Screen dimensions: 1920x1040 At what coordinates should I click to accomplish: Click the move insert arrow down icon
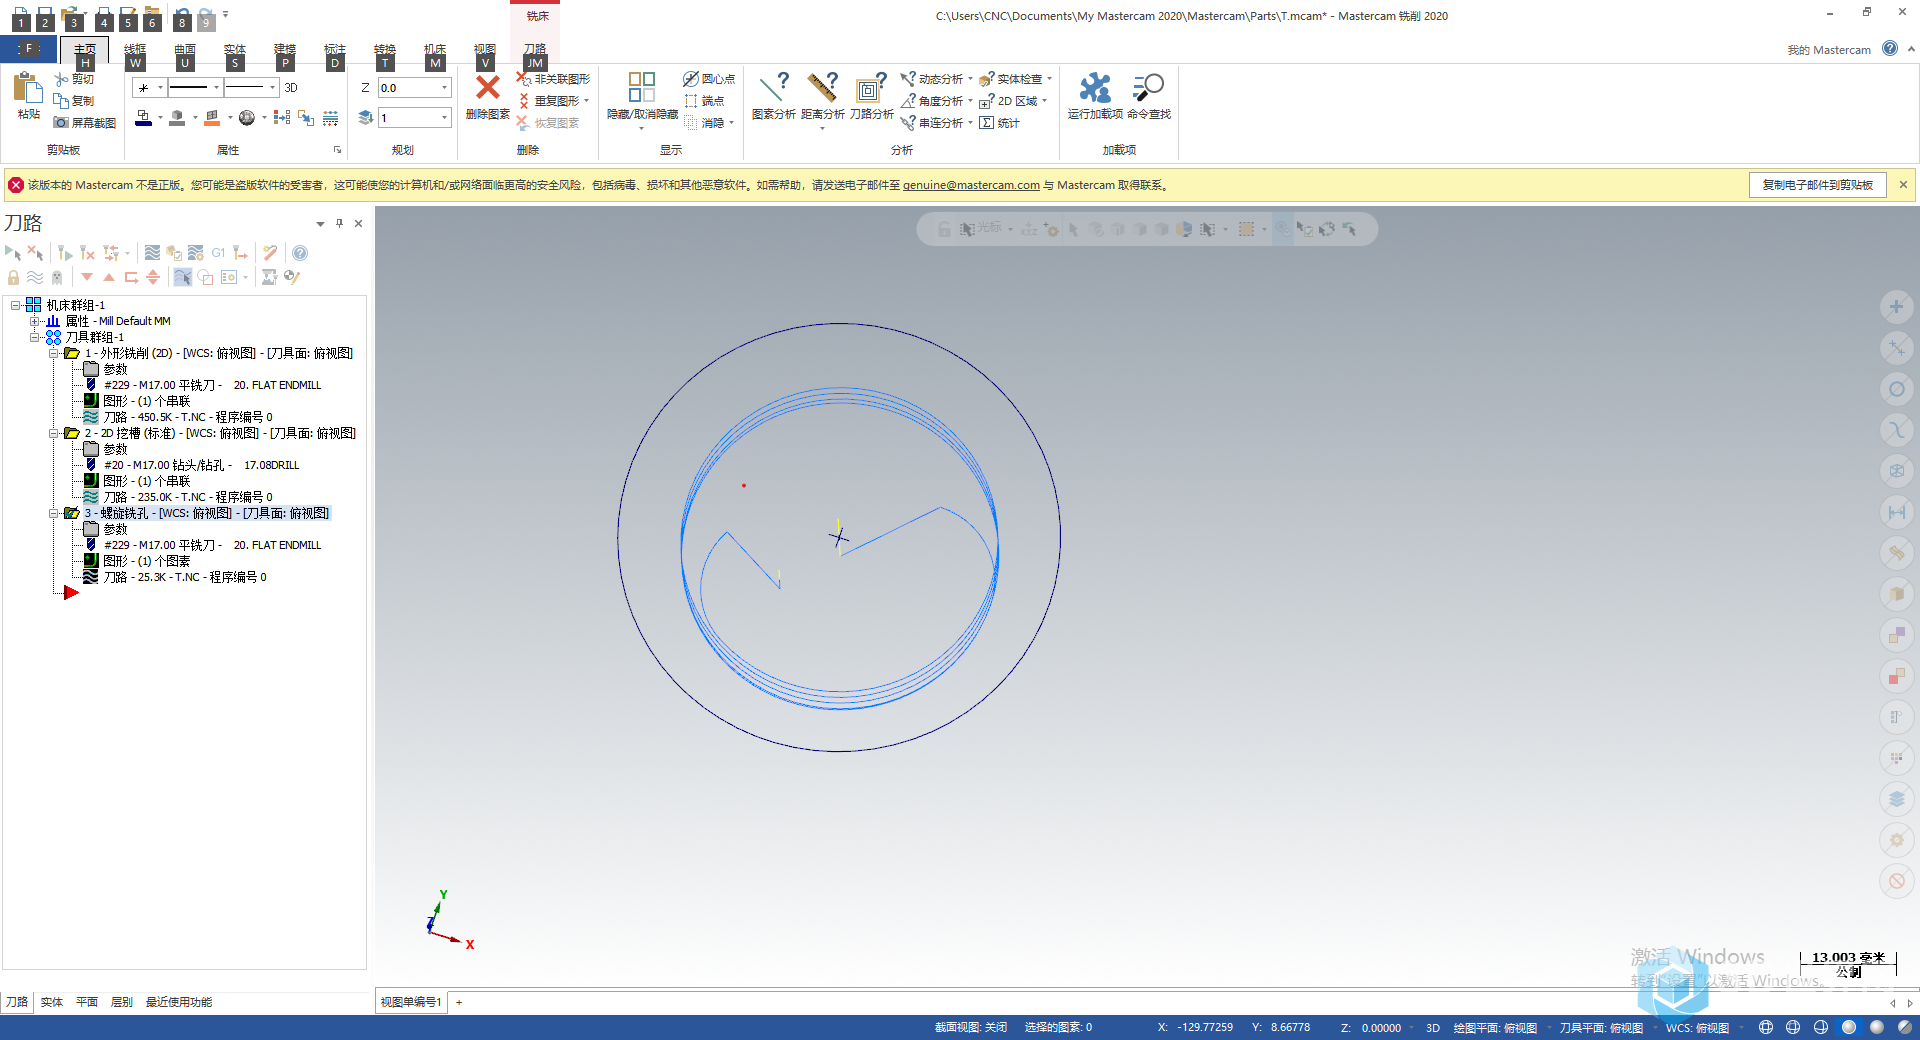coord(87,277)
